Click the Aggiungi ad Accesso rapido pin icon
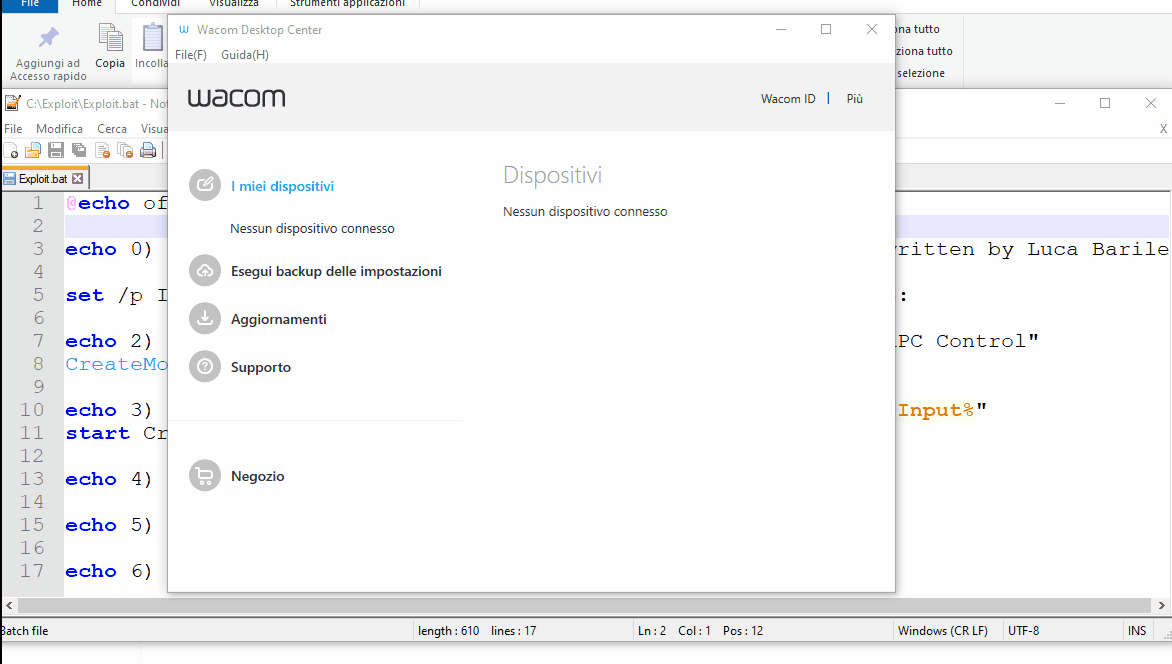Image resolution: width=1172 pixels, height=664 pixels. pyautogui.click(x=49, y=37)
